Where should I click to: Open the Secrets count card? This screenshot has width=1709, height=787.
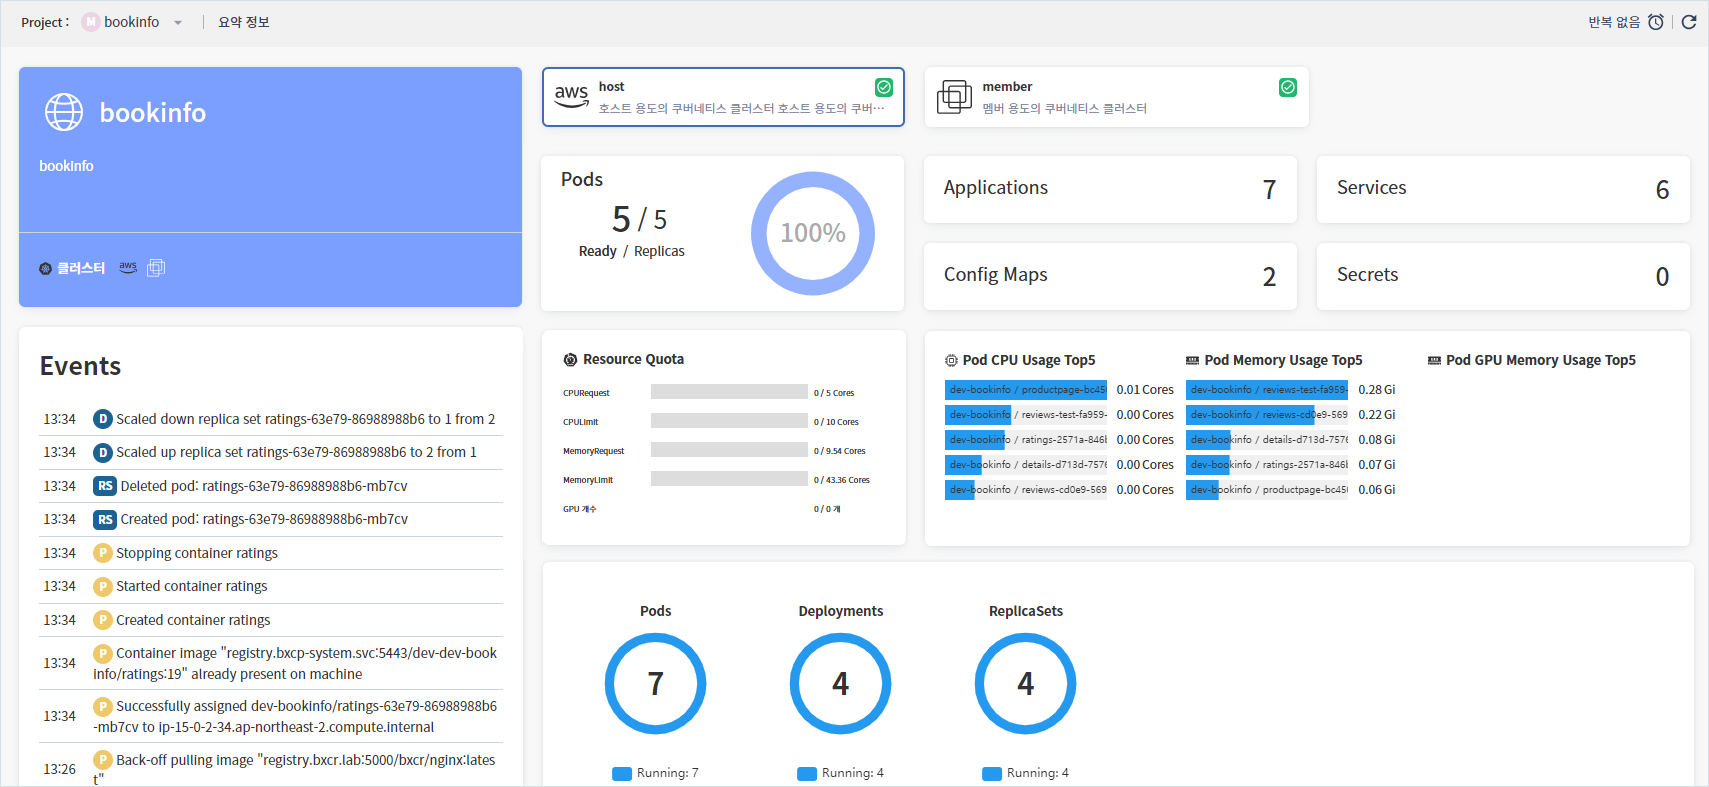pos(1503,276)
